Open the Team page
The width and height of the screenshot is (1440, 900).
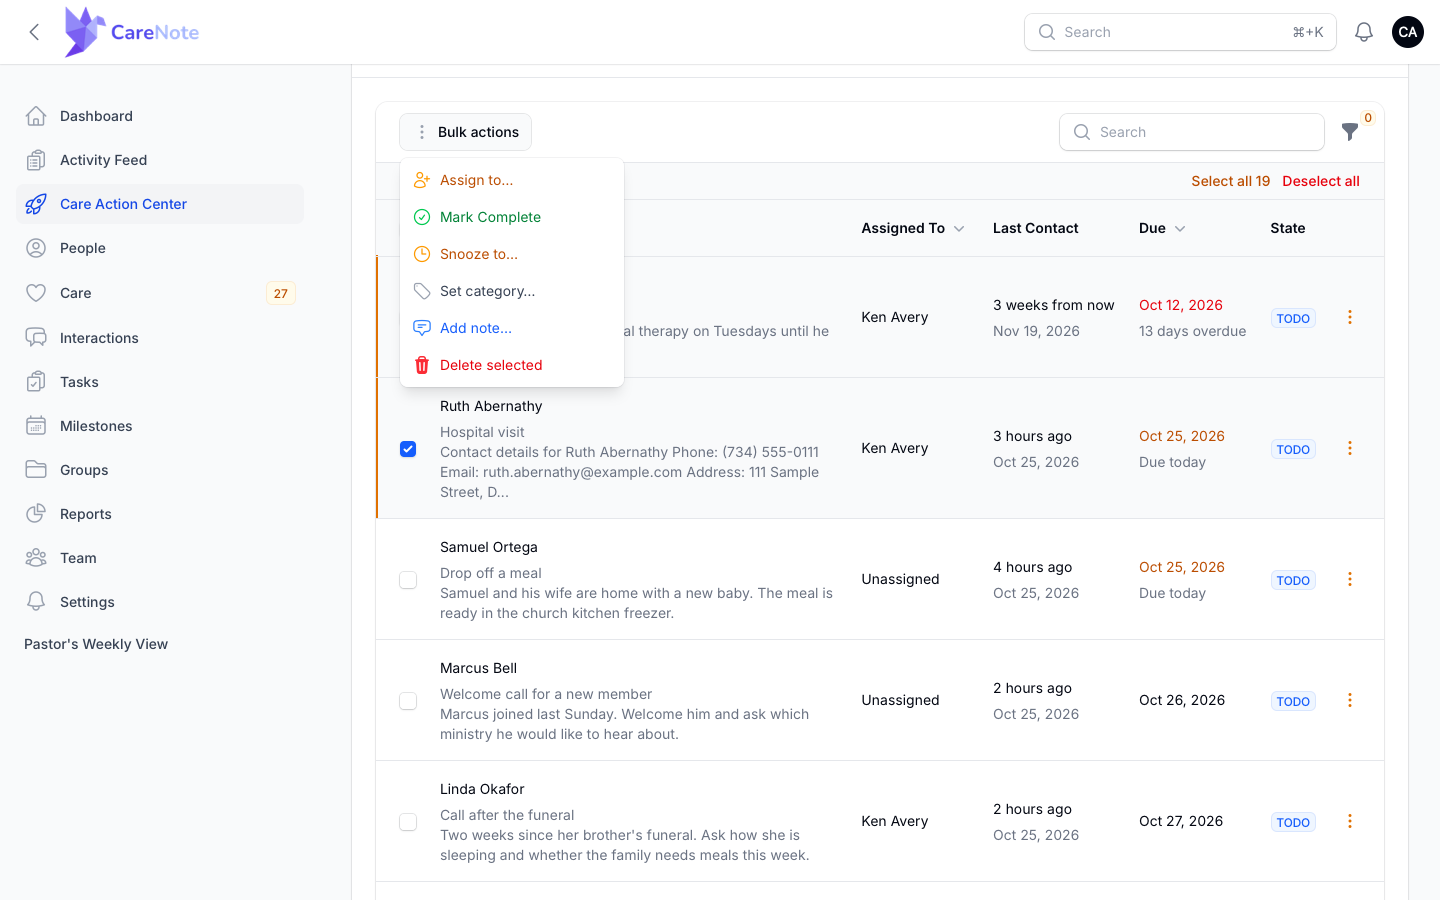(x=160, y=558)
